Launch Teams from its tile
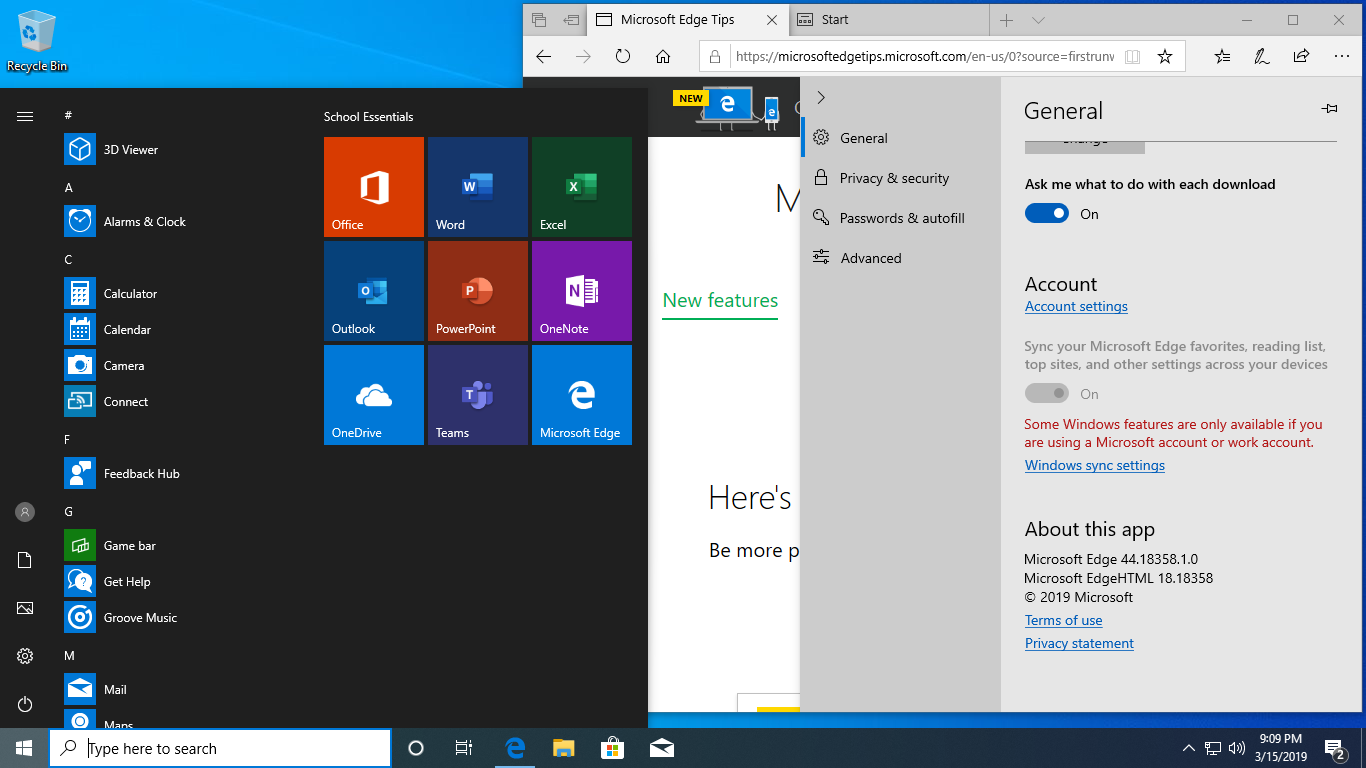 point(478,395)
